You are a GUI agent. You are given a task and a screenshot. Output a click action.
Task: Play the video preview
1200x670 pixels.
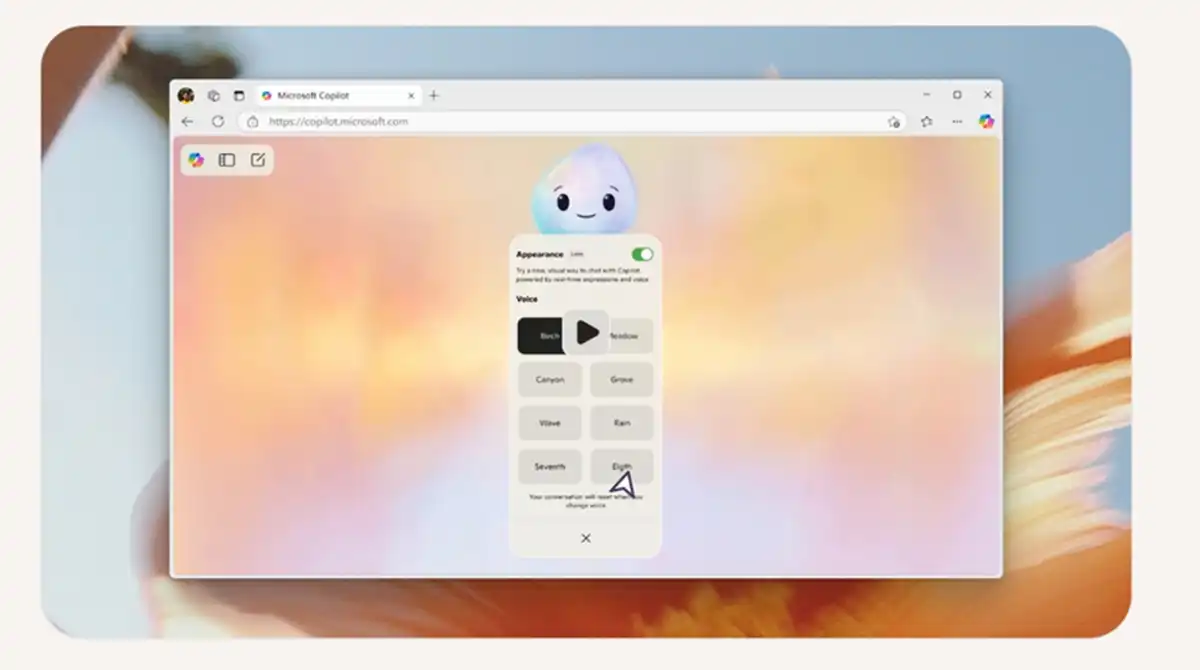586,333
